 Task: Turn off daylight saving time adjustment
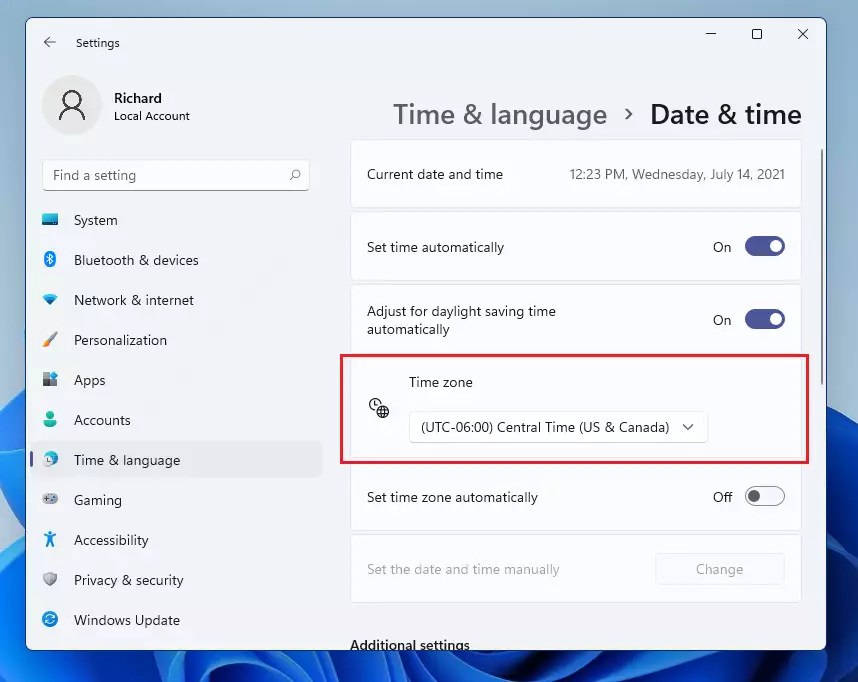pos(764,319)
